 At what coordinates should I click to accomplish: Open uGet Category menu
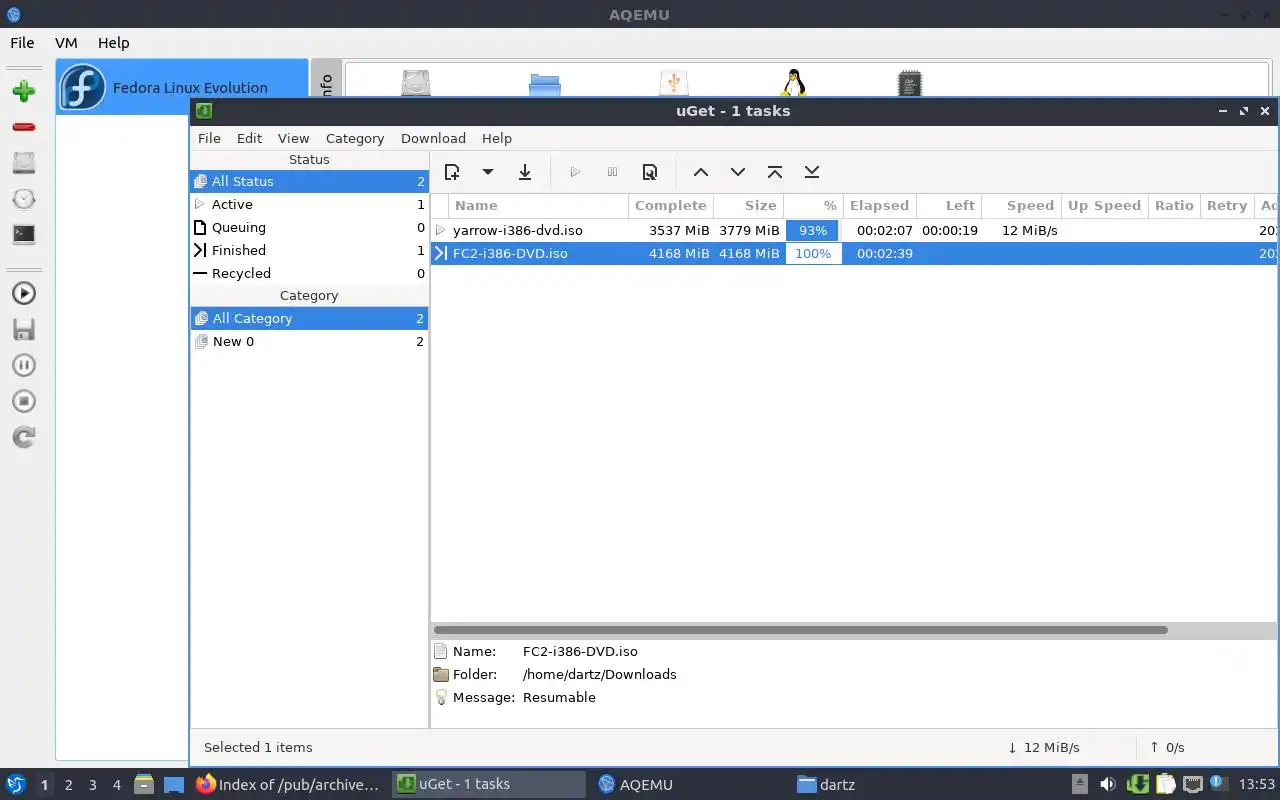(355, 138)
